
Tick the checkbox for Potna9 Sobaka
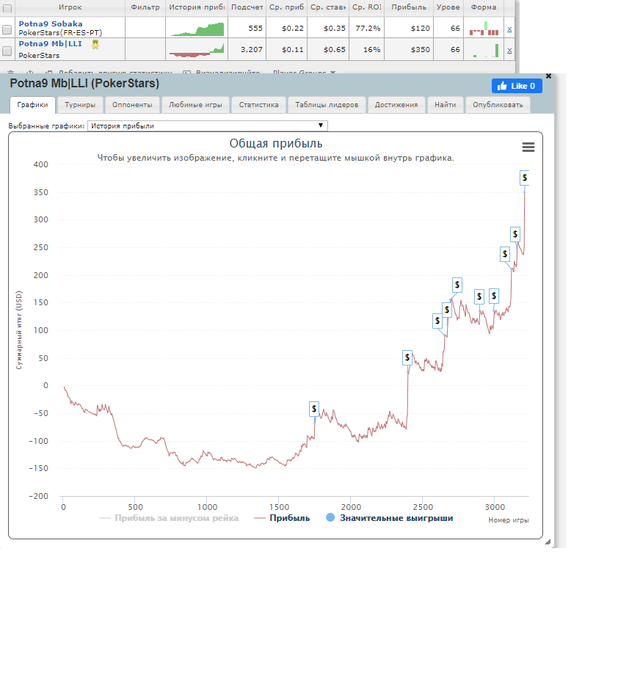click(x=7, y=29)
